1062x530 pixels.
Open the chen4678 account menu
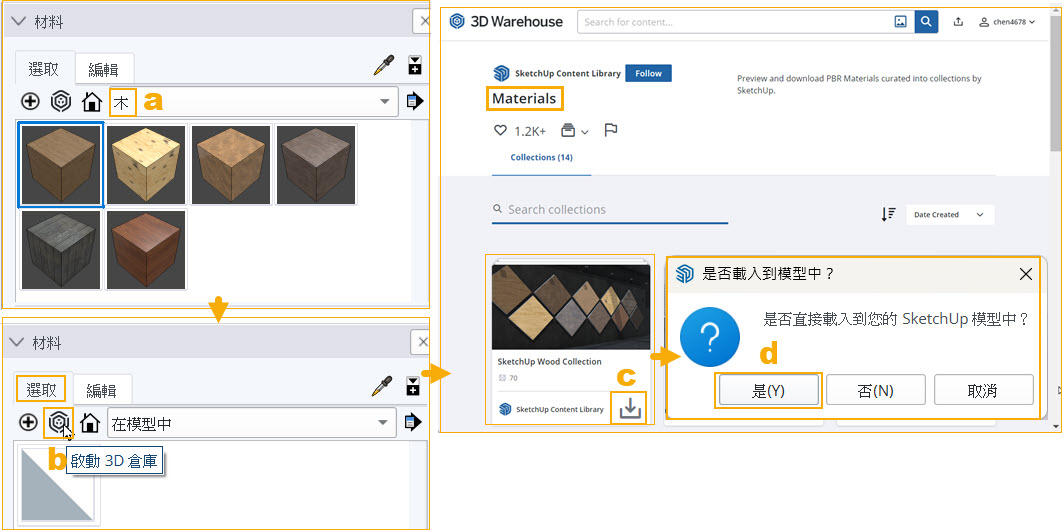pyautogui.click(x=1007, y=22)
